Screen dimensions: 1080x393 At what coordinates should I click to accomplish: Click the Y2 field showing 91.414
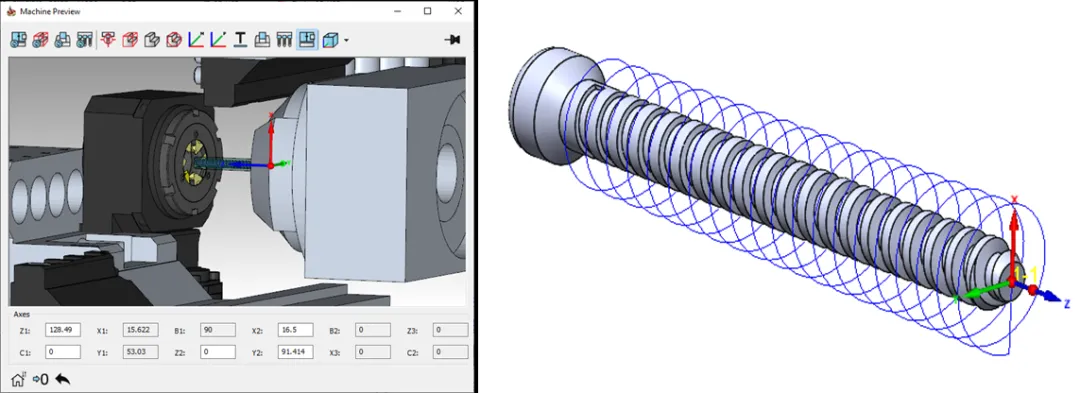coord(295,352)
